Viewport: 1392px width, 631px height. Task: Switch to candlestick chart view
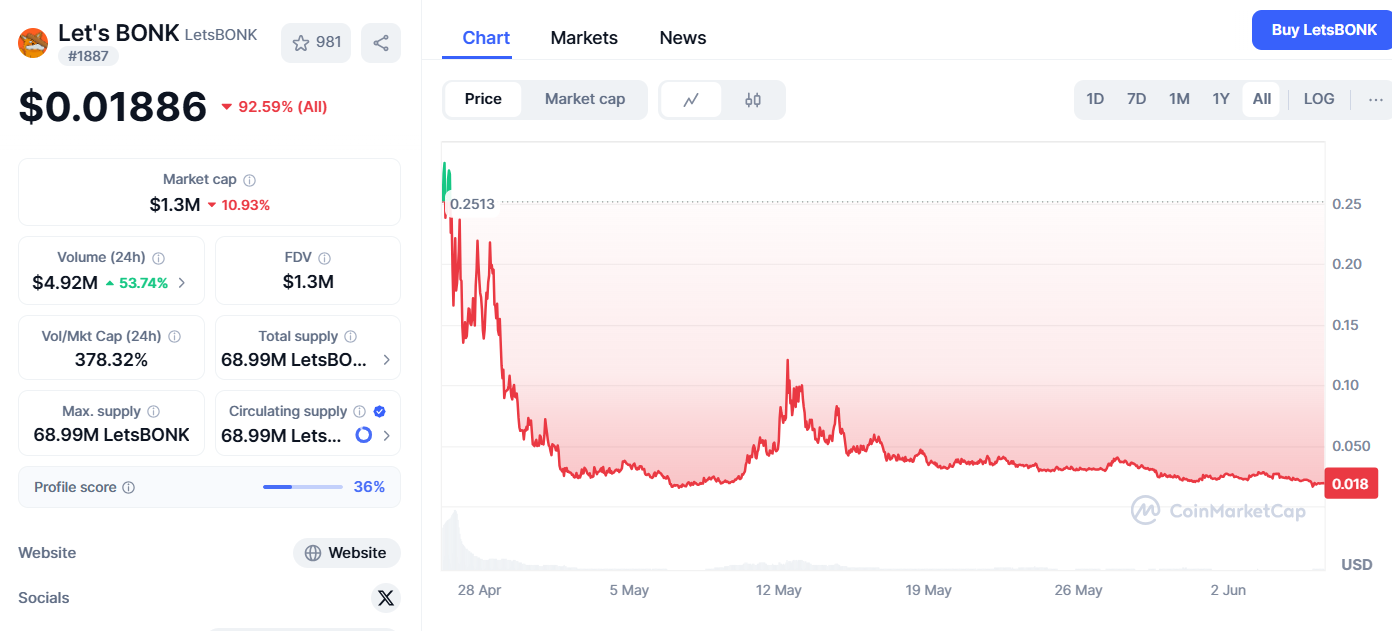[753, 100]
